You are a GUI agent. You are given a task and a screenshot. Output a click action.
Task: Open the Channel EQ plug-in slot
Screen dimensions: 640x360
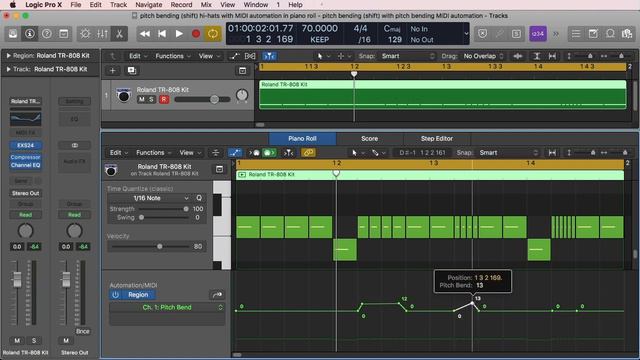pyautogui.click(x=25, y=165)
